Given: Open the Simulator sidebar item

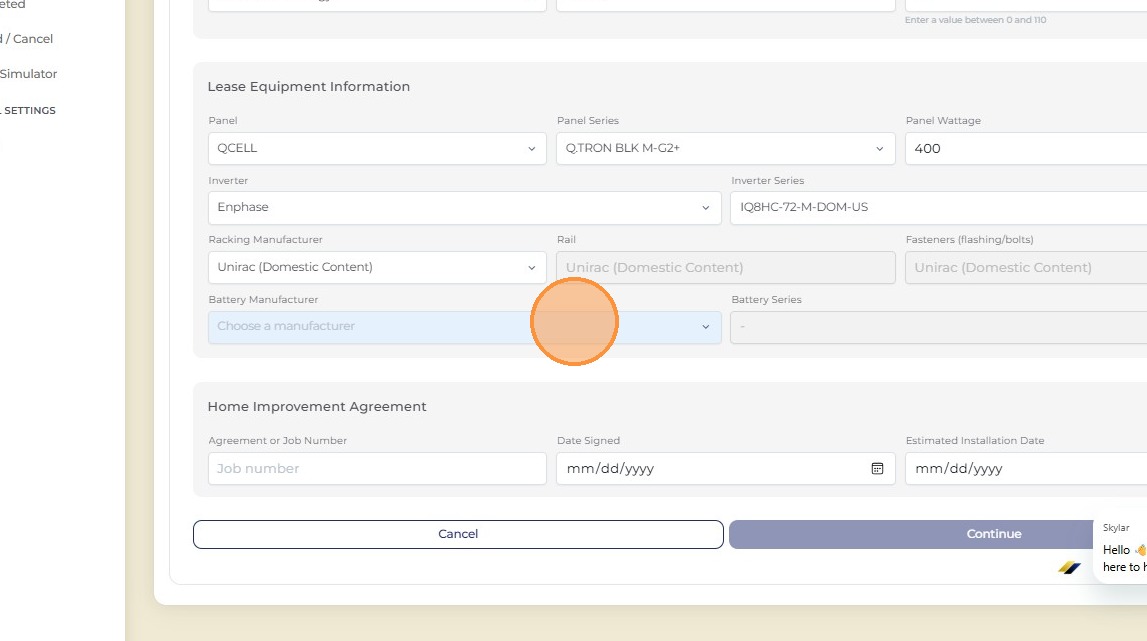Looking at the screenshot, I should pyautogui.click(x=29, y=74).
